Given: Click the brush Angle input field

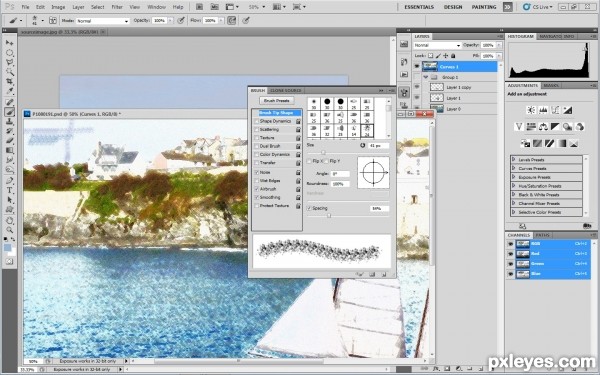Looking at the screenshot, I should [x=340, y=174].
